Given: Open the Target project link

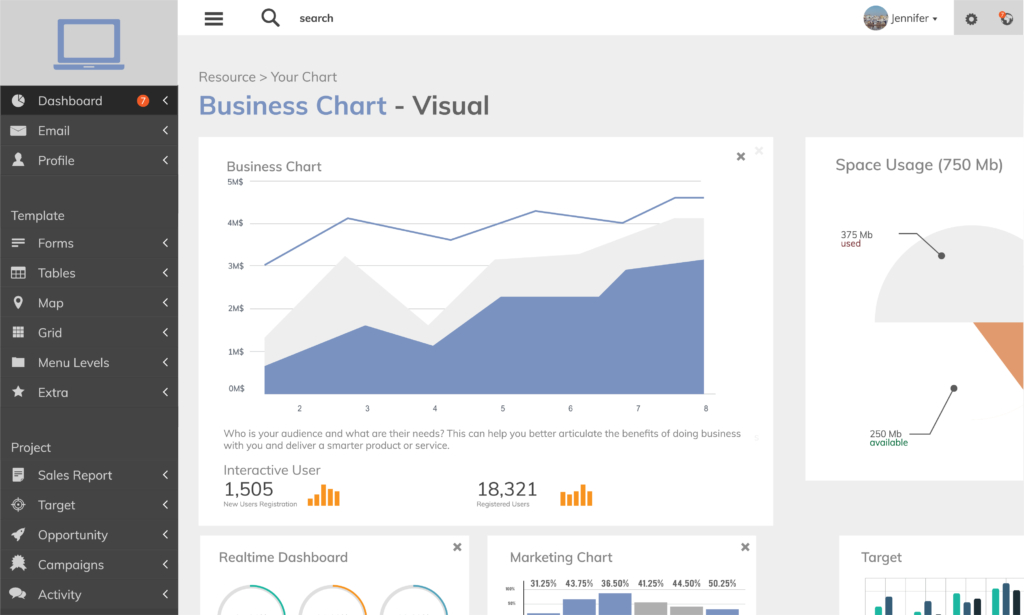Looking at the screenshot, I should click(x=56, y=505).
